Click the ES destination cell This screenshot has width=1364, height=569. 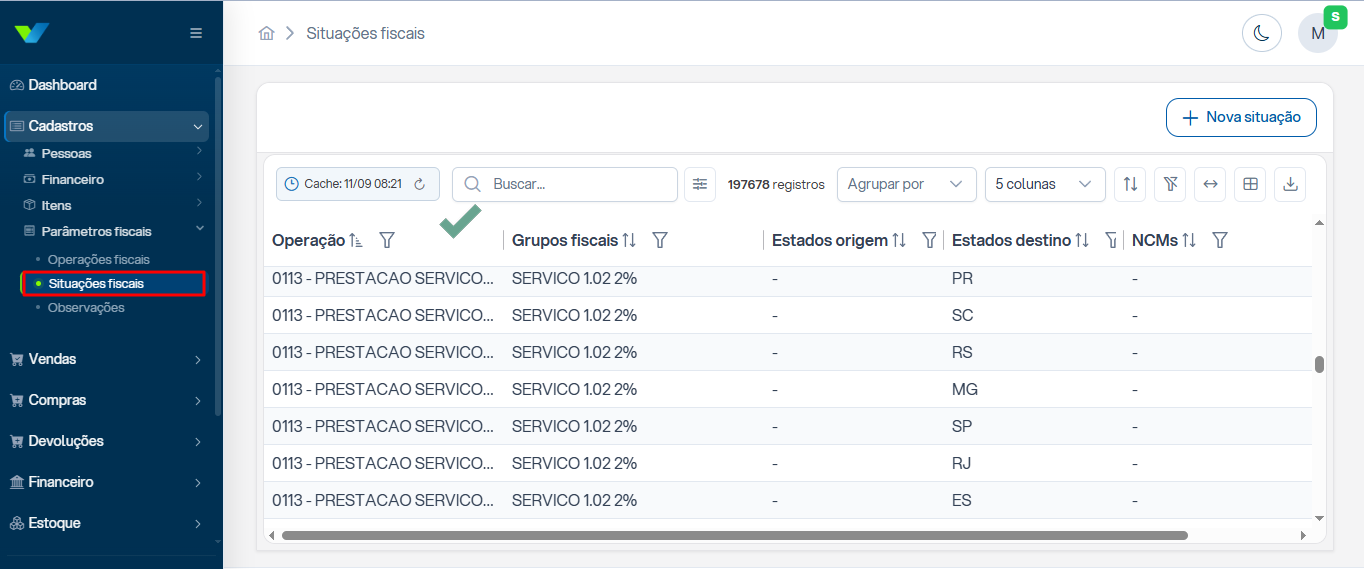(962, 500)
